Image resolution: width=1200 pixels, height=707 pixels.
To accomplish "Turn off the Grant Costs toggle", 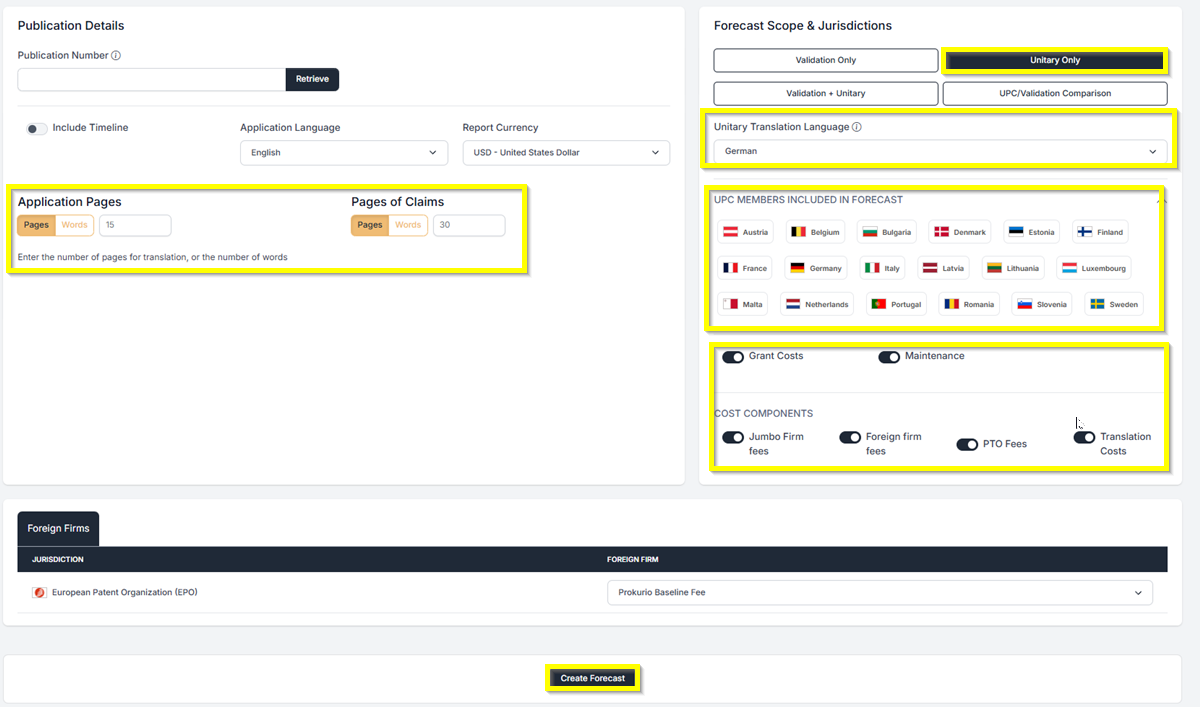I will [x=733, y=357].
